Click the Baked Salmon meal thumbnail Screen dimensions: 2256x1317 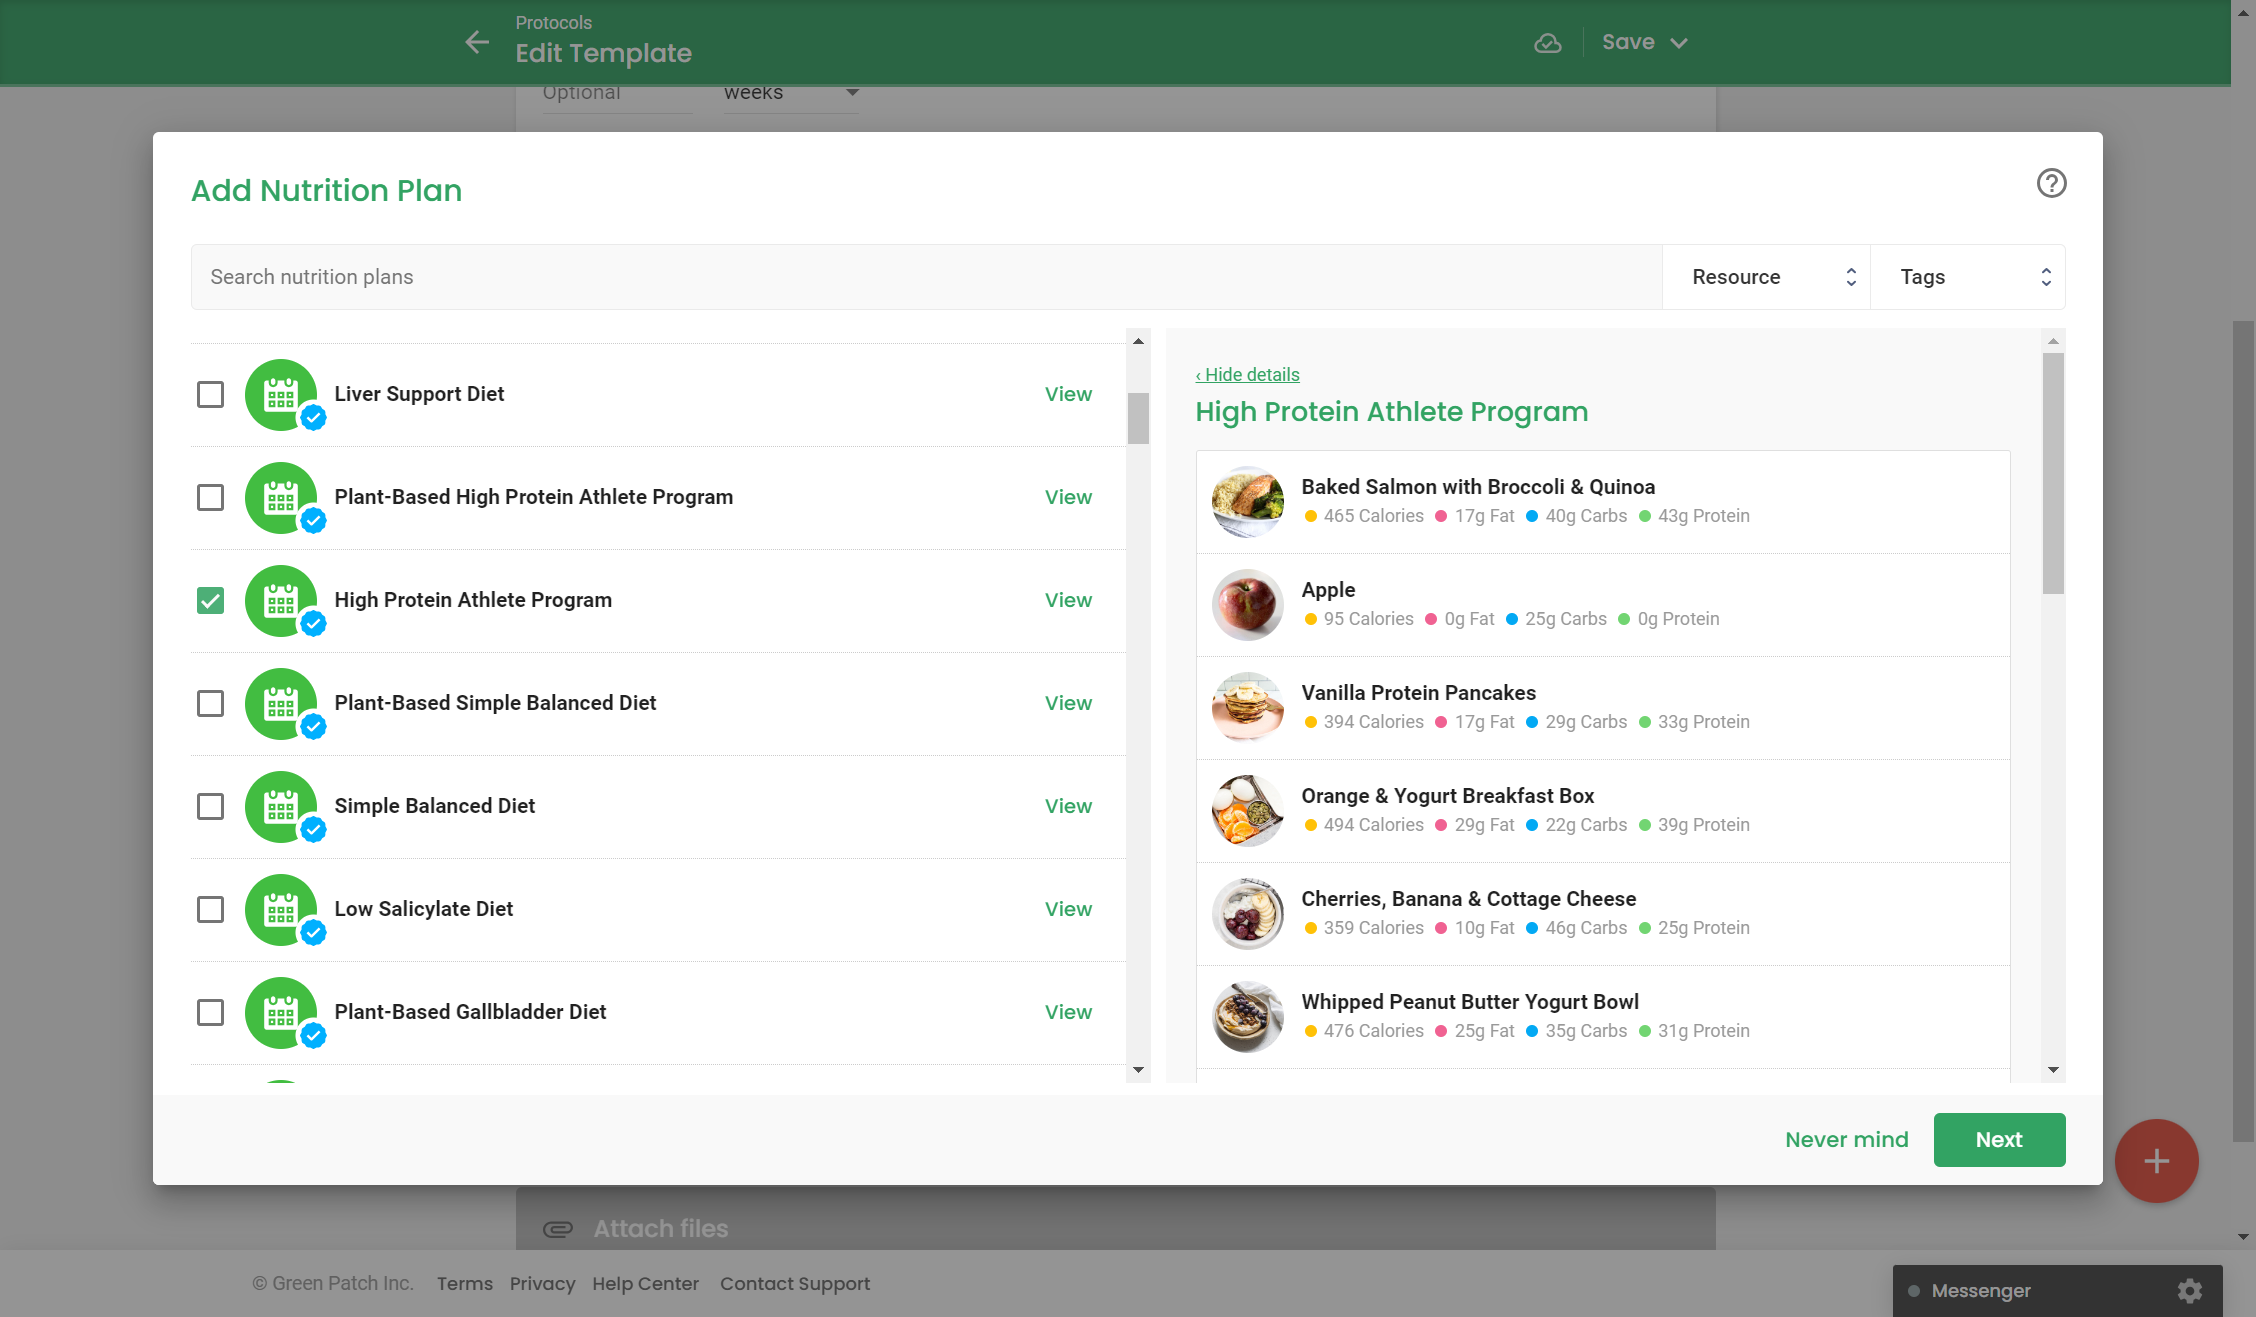(x=1247, y=502)
